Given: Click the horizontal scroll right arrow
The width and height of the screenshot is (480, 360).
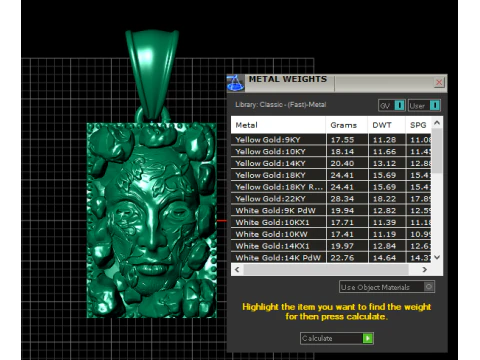Looking at the screenshot, I should coord(425,269).
